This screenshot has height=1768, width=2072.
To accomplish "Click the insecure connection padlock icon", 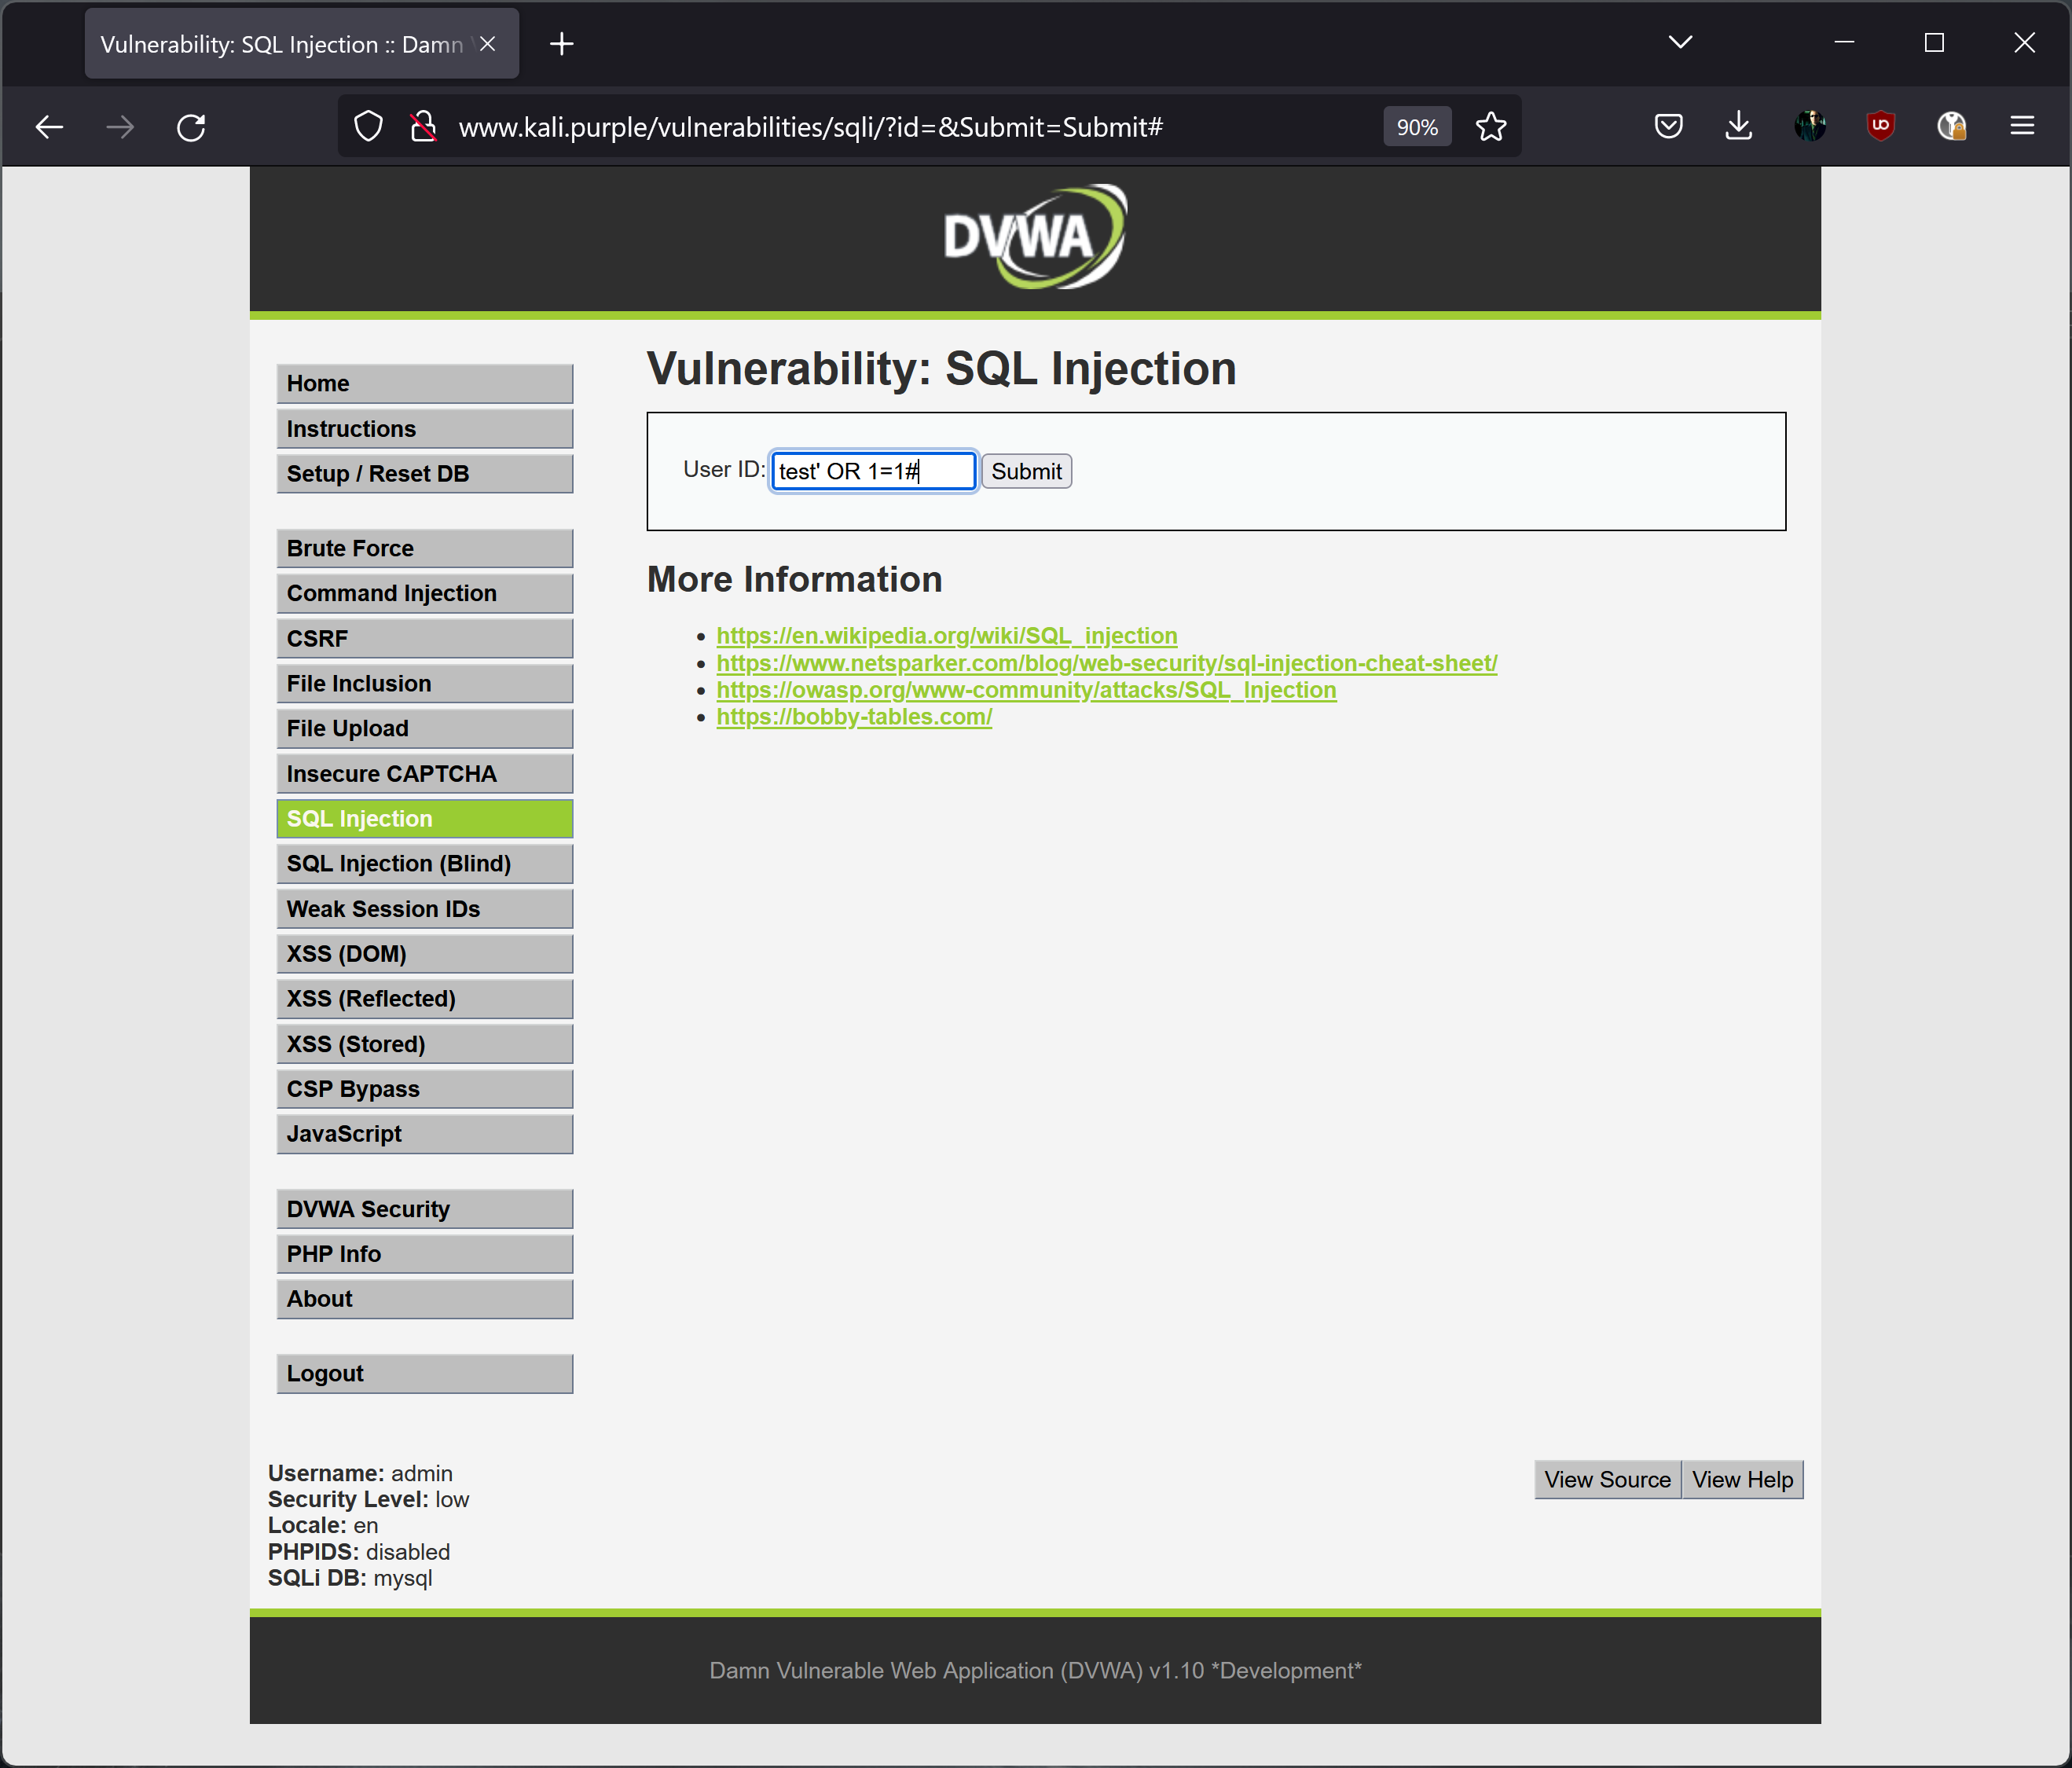I will [x=424, y=127].
